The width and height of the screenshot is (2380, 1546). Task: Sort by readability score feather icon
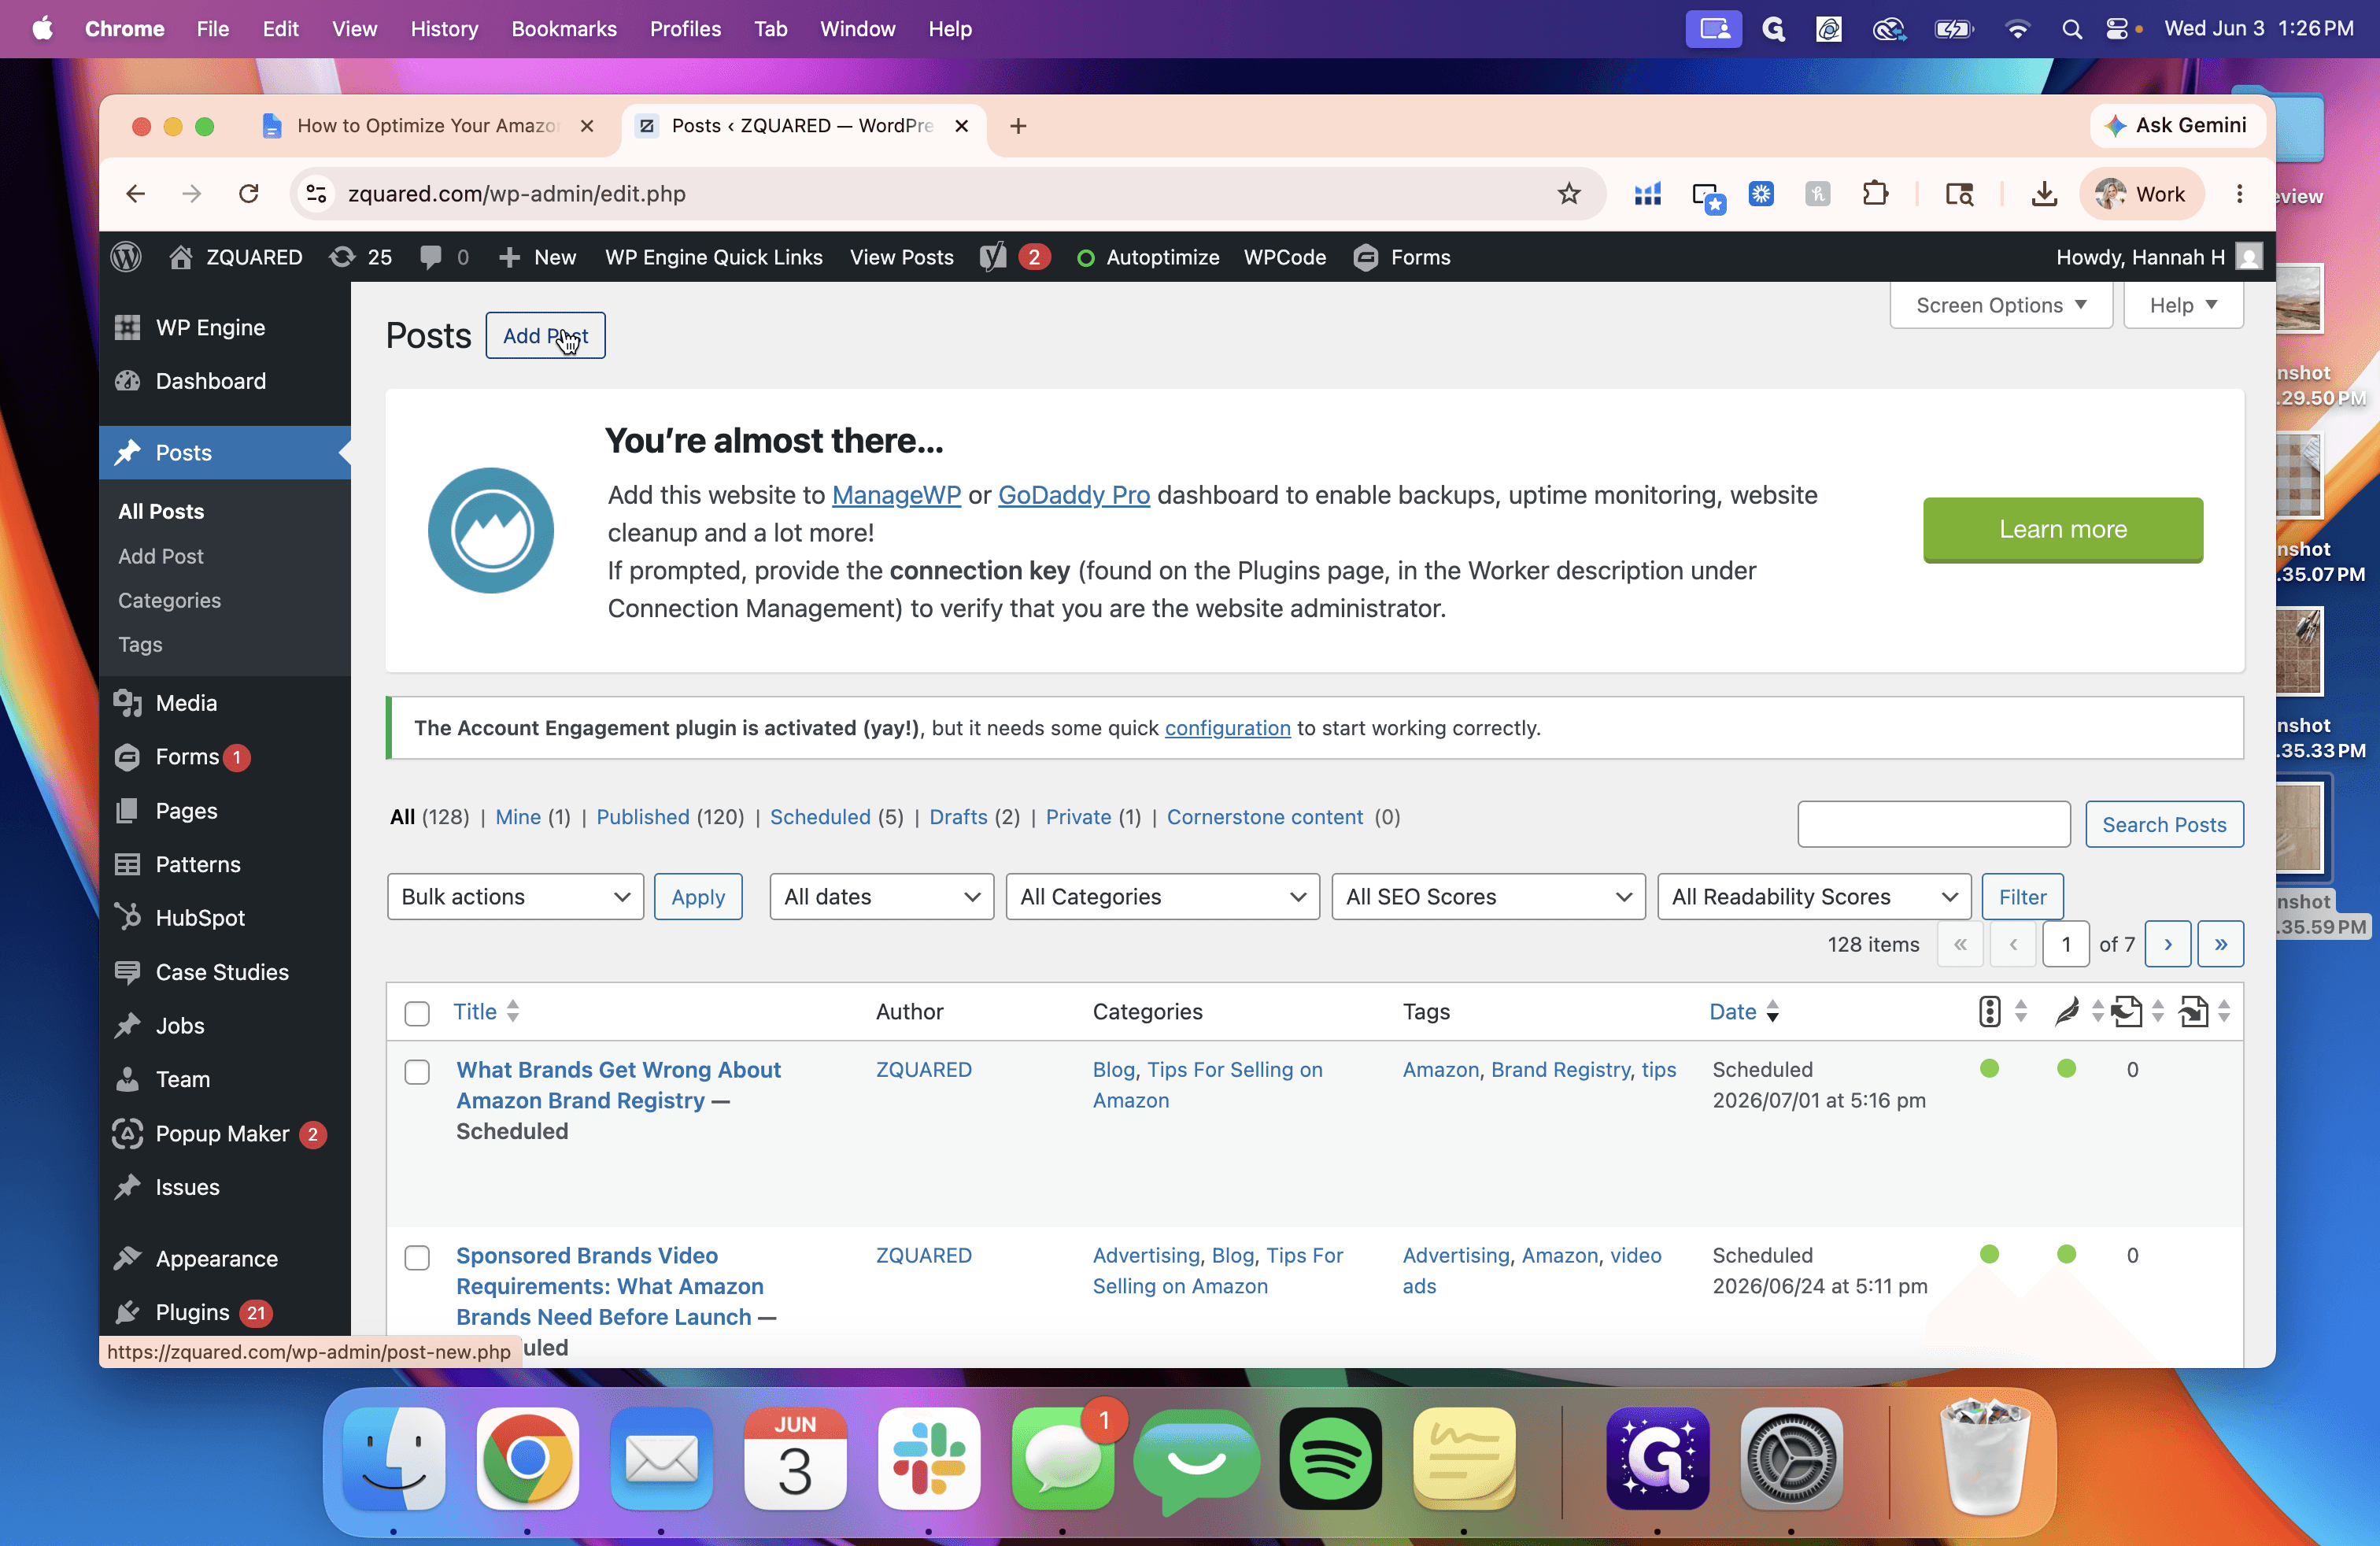point(2066,1011)
